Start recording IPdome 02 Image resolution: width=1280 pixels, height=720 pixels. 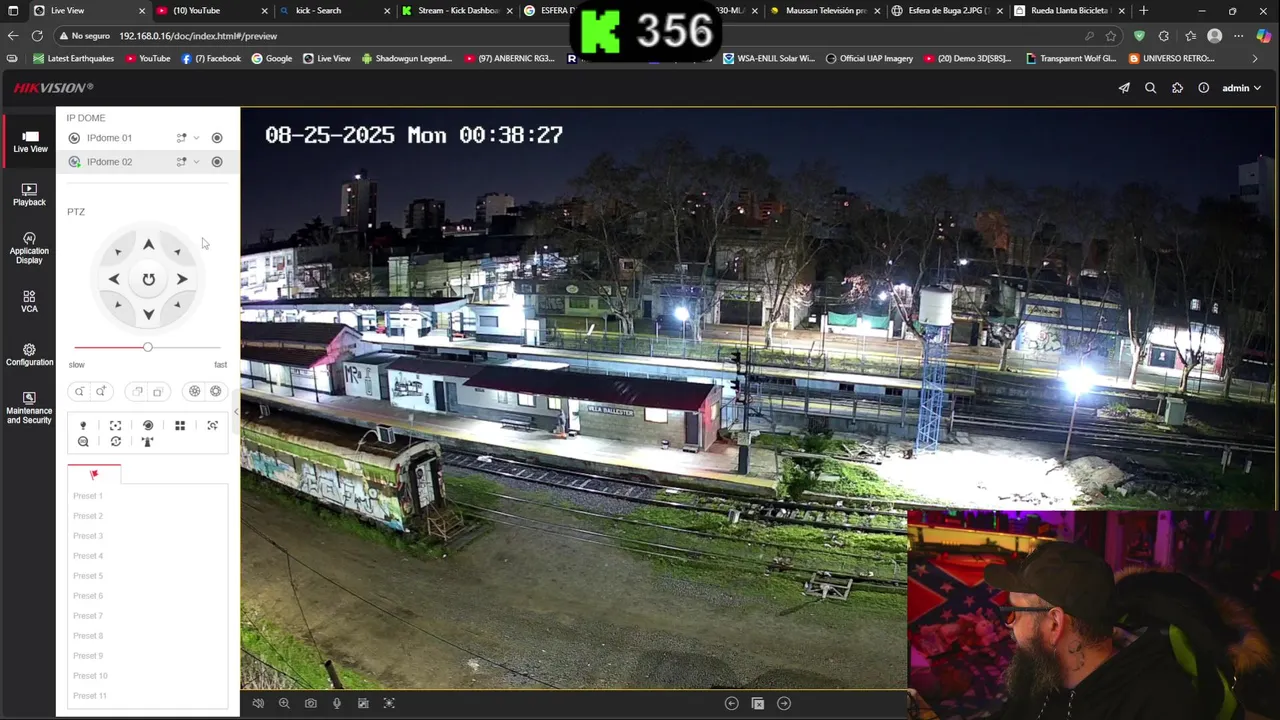pyautogui.click(x=217, y=162)
